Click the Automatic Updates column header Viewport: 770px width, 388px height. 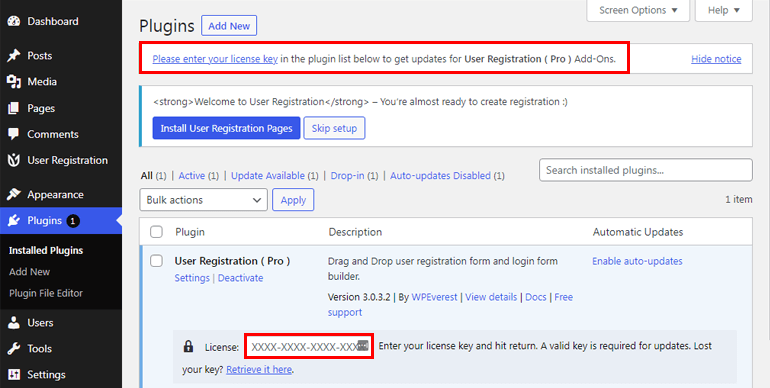coord(638,232)
